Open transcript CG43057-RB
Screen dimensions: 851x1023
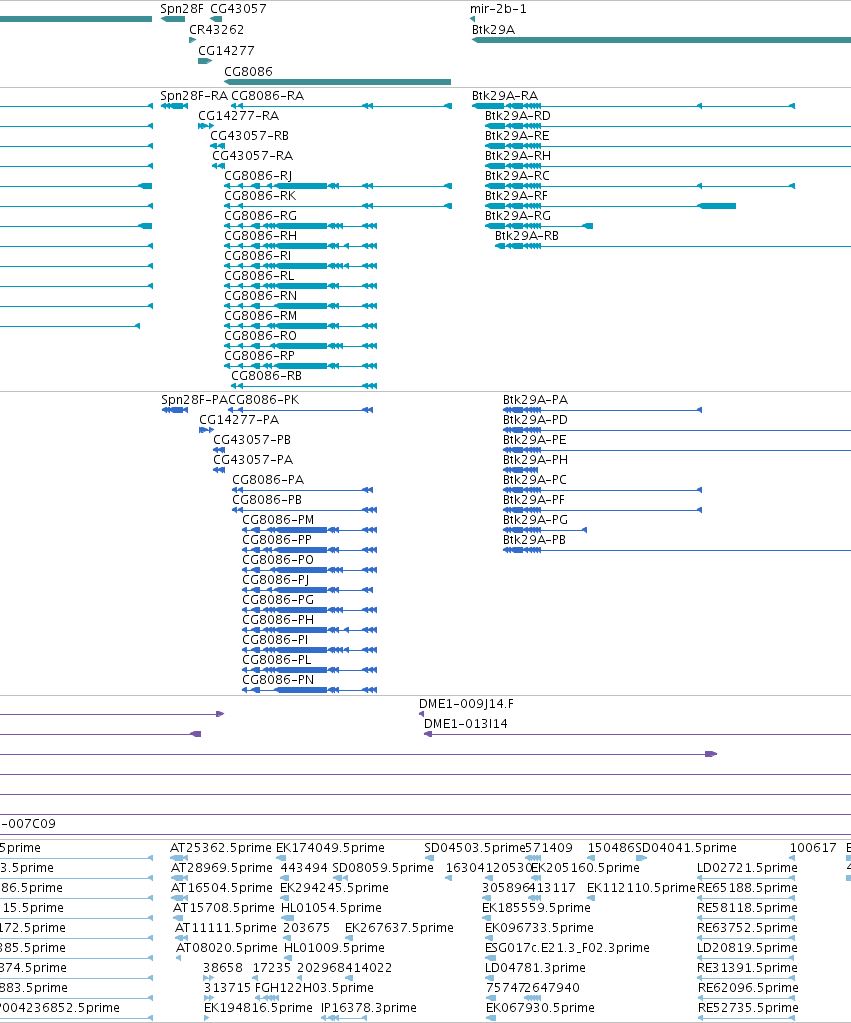[x=249, y=136]
